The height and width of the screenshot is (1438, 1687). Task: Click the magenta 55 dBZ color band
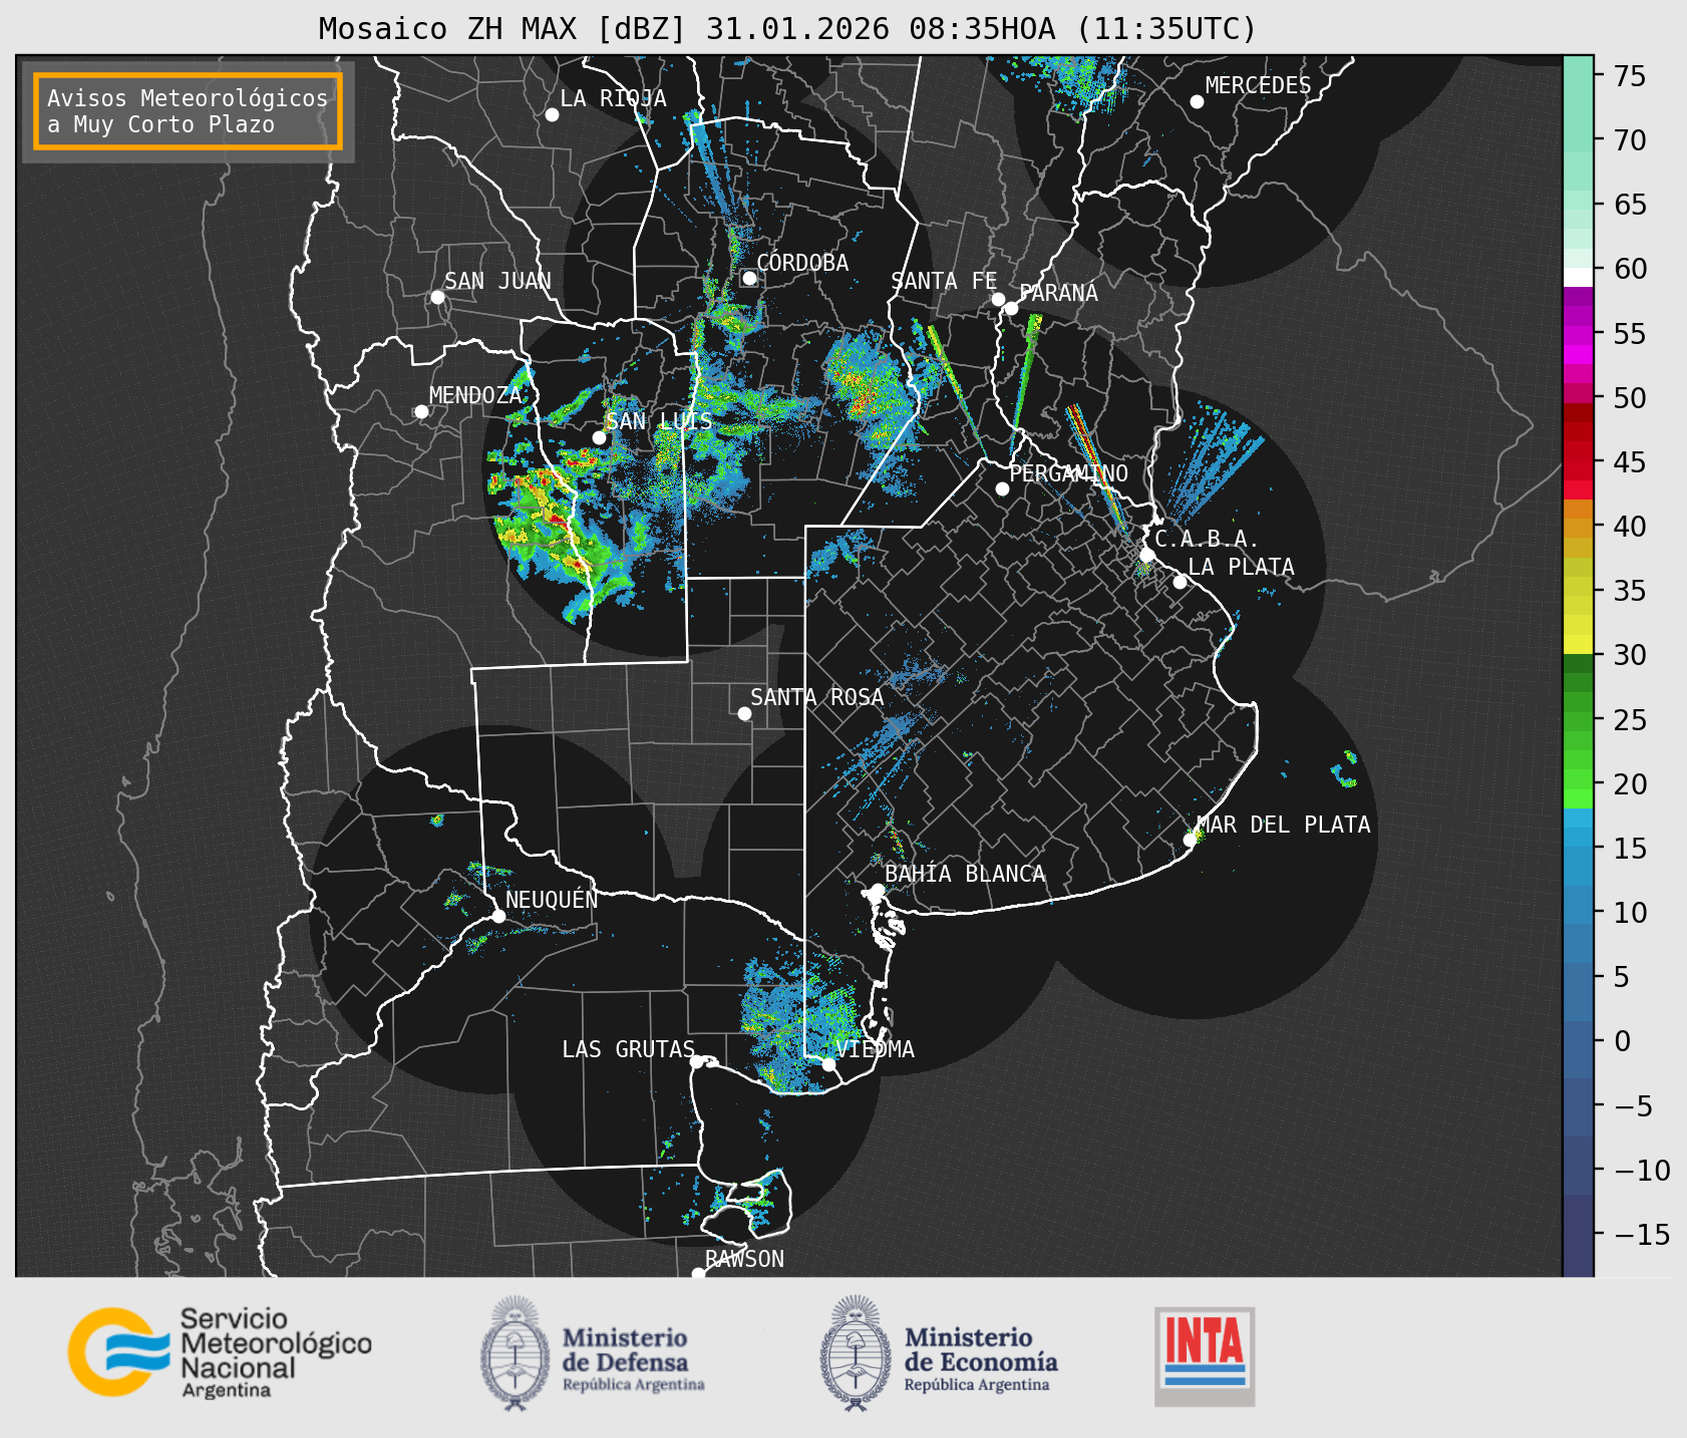1578,334
